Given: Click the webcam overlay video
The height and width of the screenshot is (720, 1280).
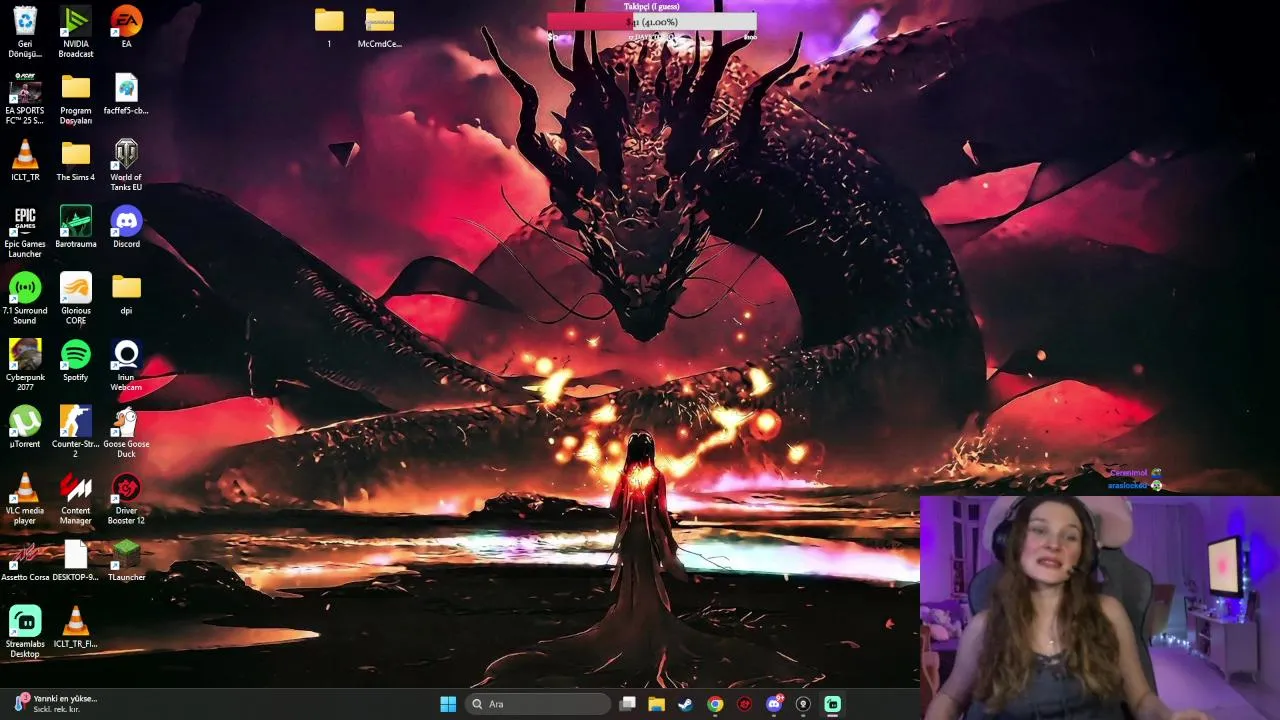Looking at the screenshot, I should 1100,607.
